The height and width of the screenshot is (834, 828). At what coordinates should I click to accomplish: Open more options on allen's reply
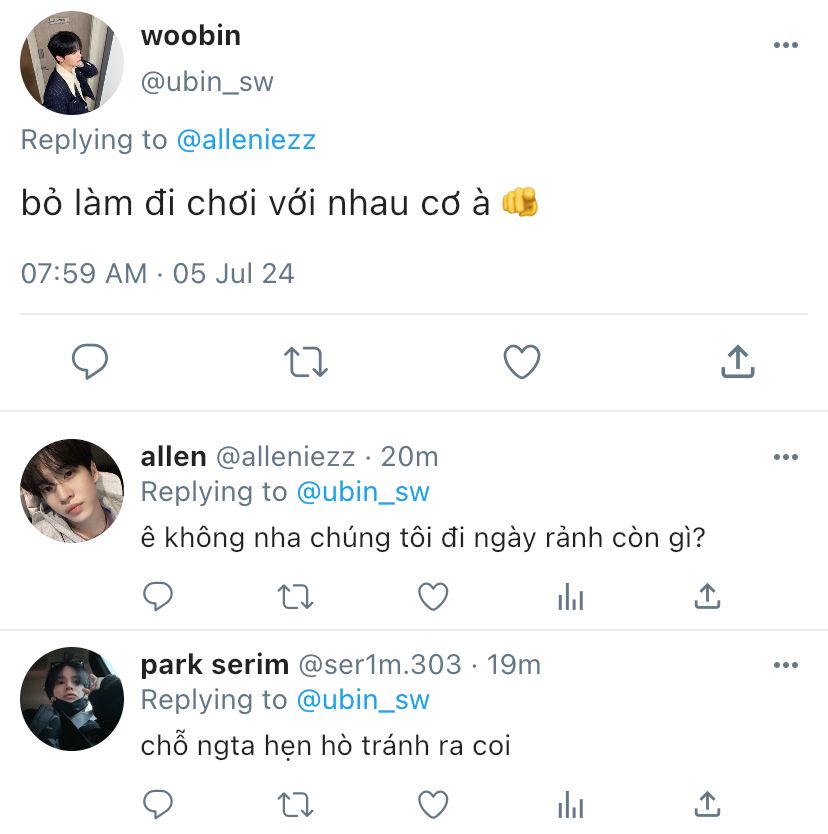point(785,457)
